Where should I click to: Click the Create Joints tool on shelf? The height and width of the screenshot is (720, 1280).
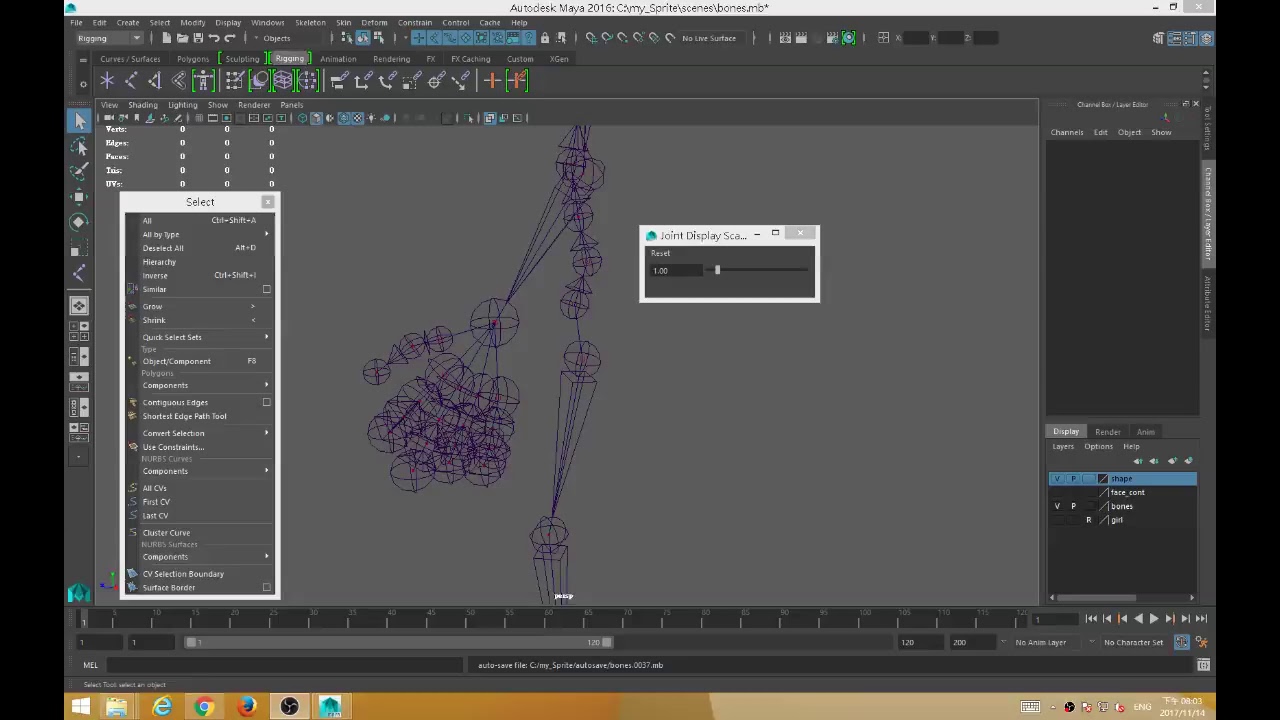131,81
